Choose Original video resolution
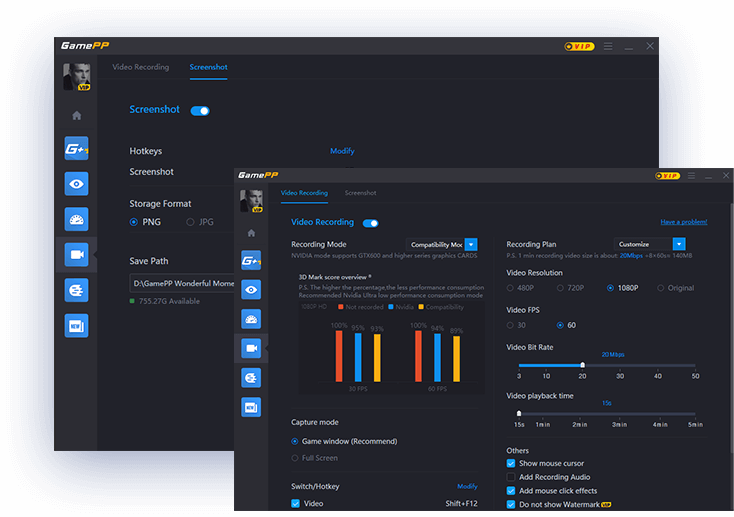This screenshot has height=517, width=734. click(661, 288)
